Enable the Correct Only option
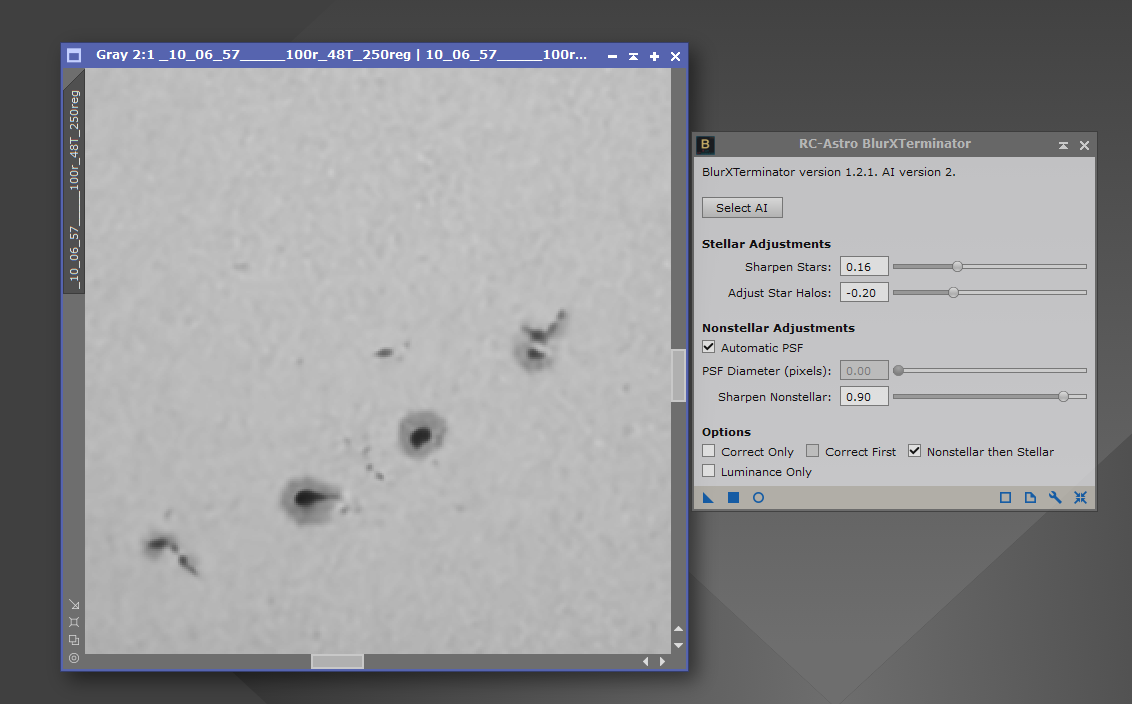1132x704 pixels. point(709,452)
